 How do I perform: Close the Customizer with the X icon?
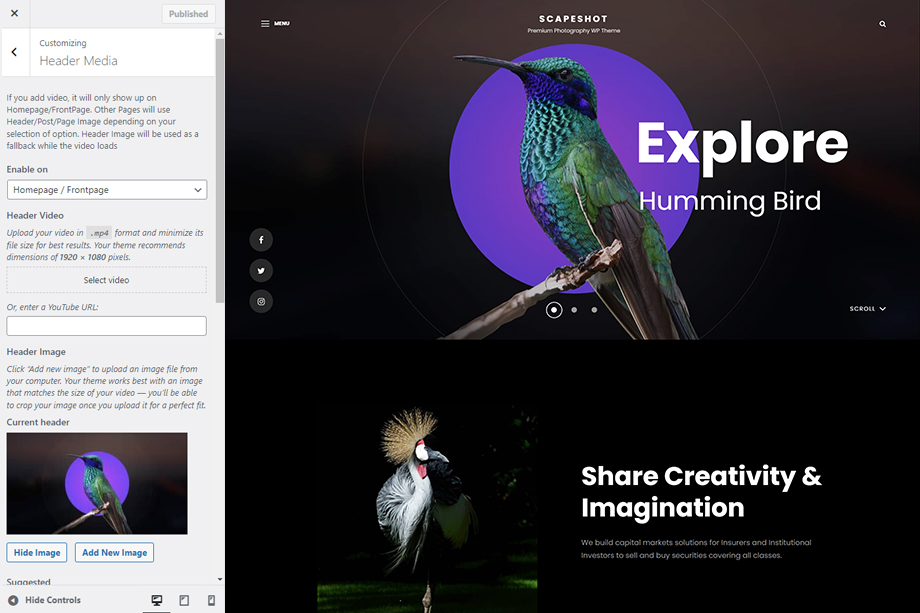pyautogui.click(x=14, y=13)
